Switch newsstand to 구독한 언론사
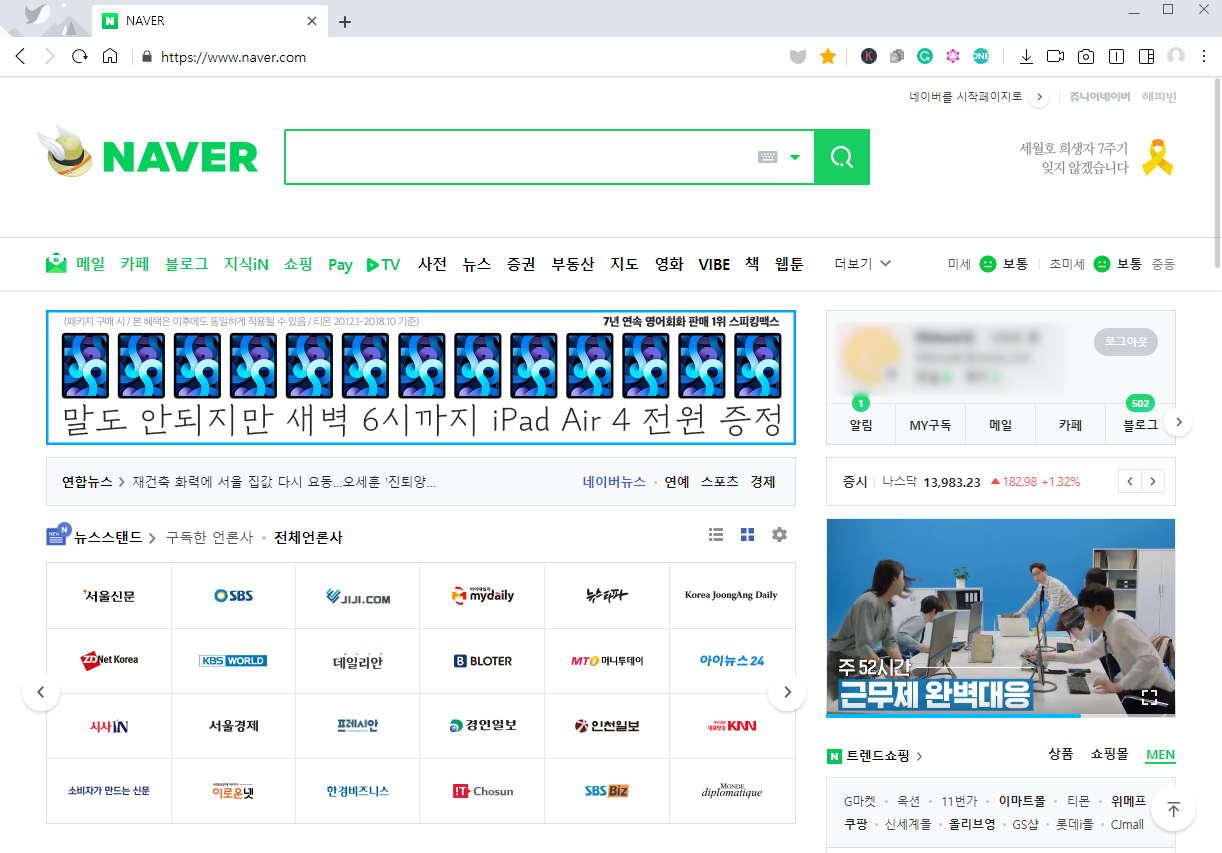The height and width of the screenshot is (853, 1222). pyautogui.click(x=209, y=537)
